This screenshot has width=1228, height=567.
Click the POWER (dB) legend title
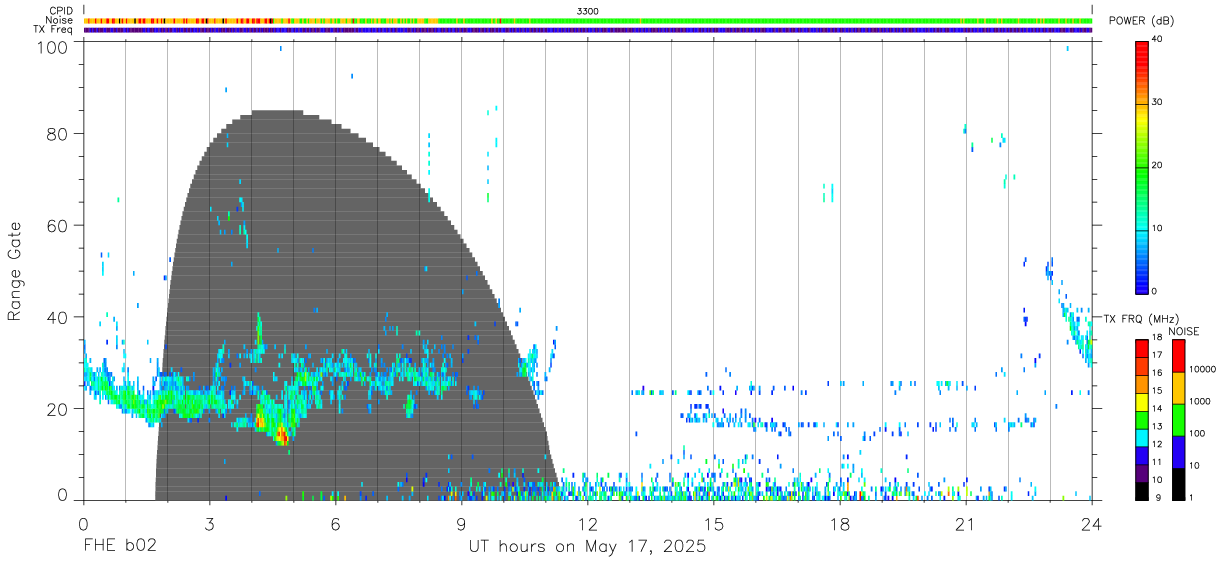point(1141,21)
